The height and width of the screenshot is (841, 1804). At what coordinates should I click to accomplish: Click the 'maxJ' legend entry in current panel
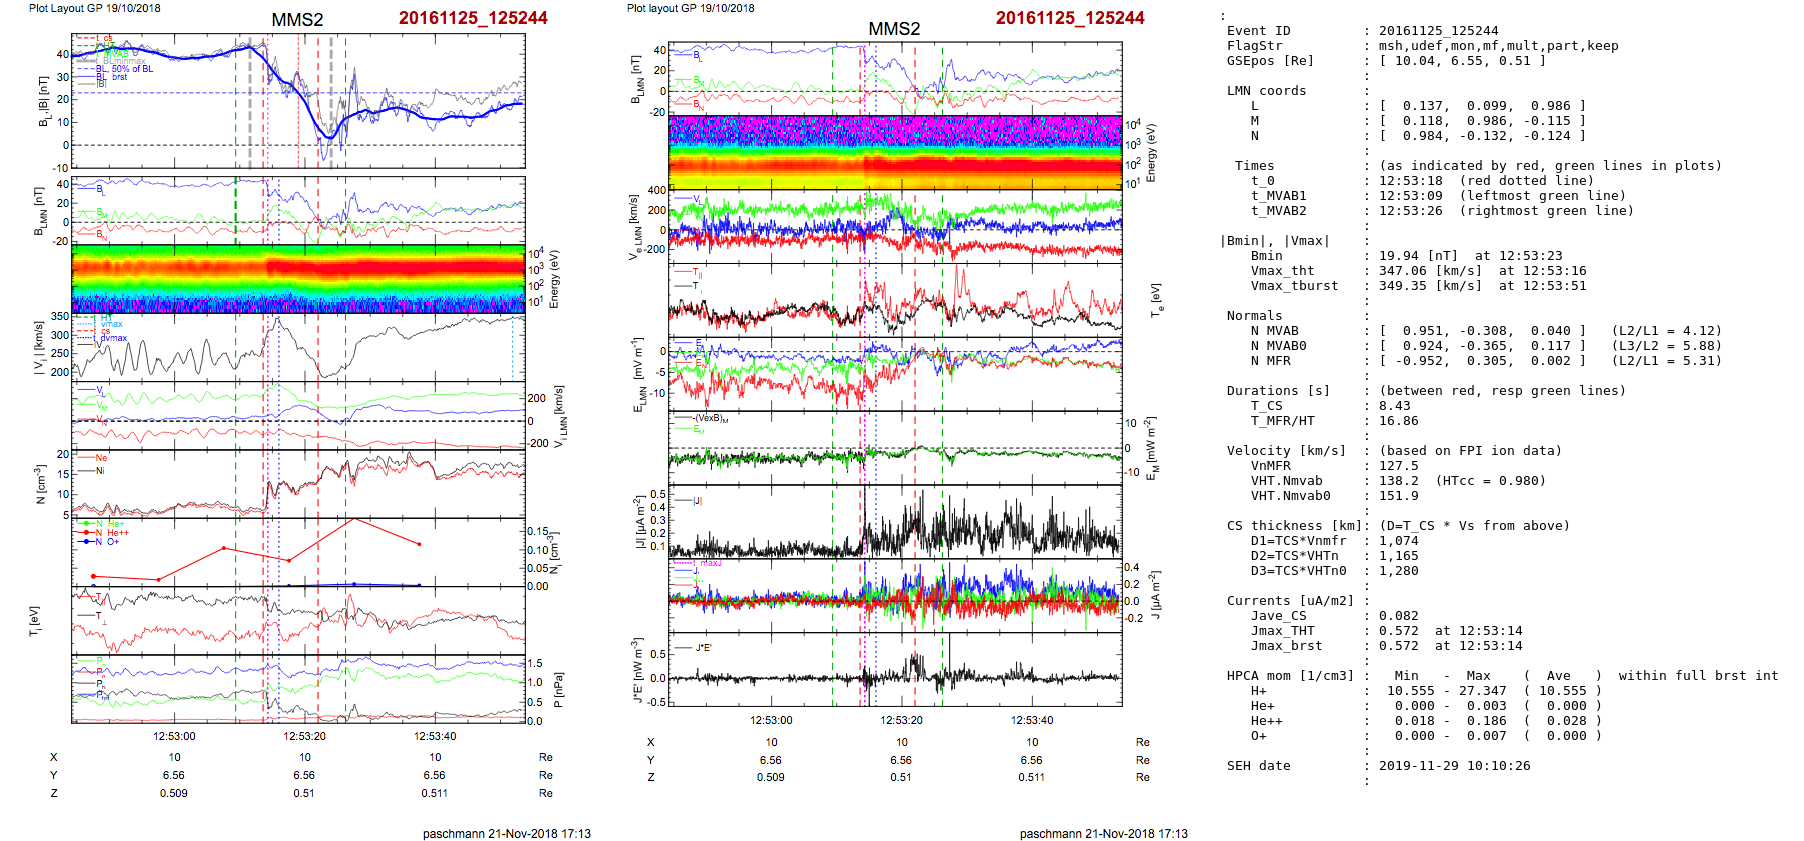(x=709, y=563)
